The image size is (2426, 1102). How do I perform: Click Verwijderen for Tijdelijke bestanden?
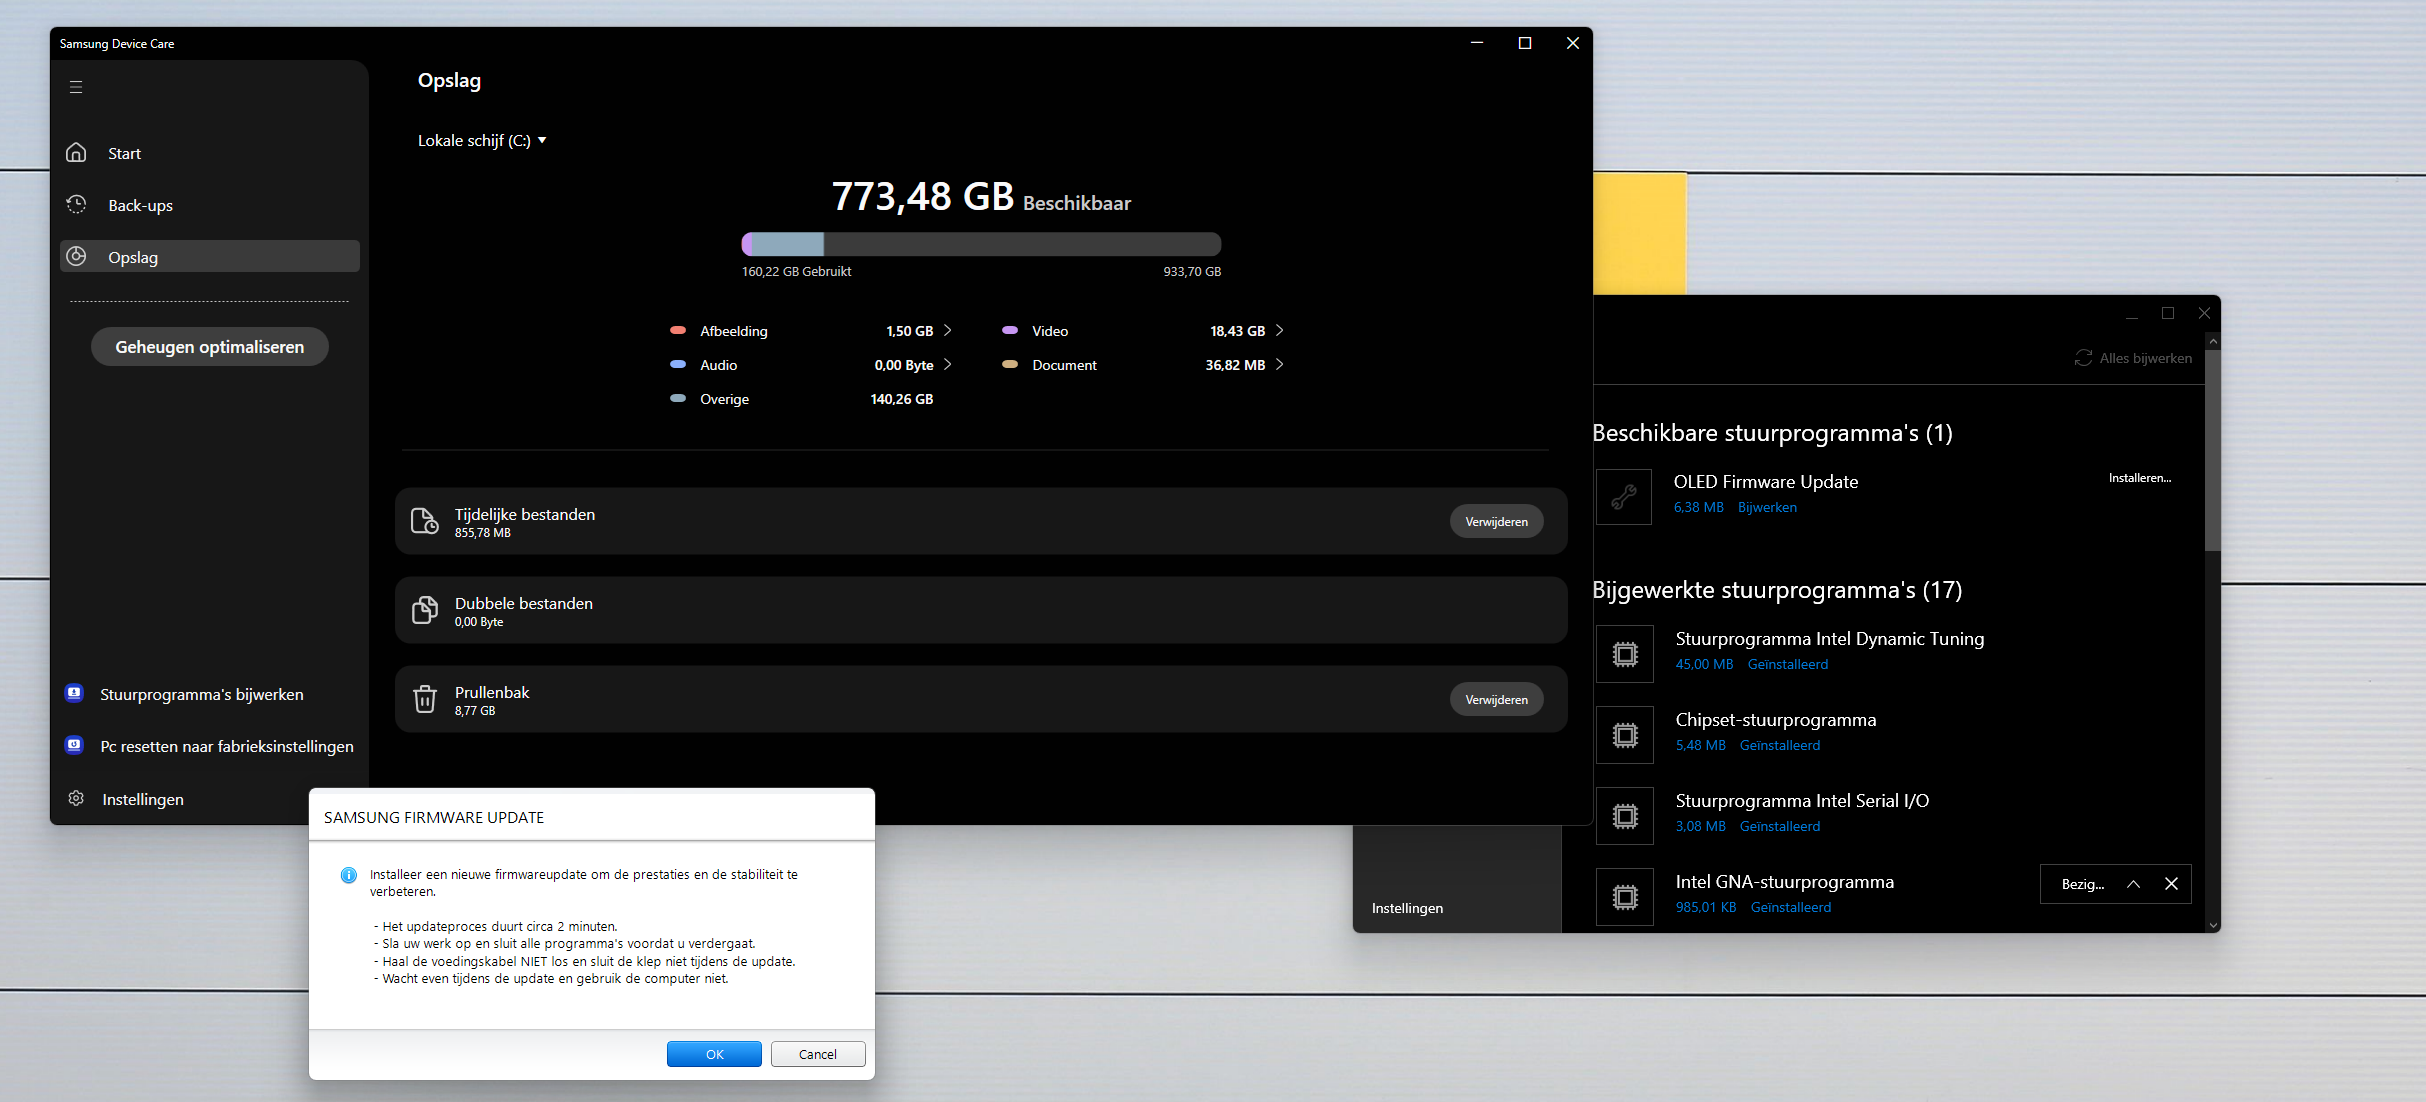click(1496, 521)
